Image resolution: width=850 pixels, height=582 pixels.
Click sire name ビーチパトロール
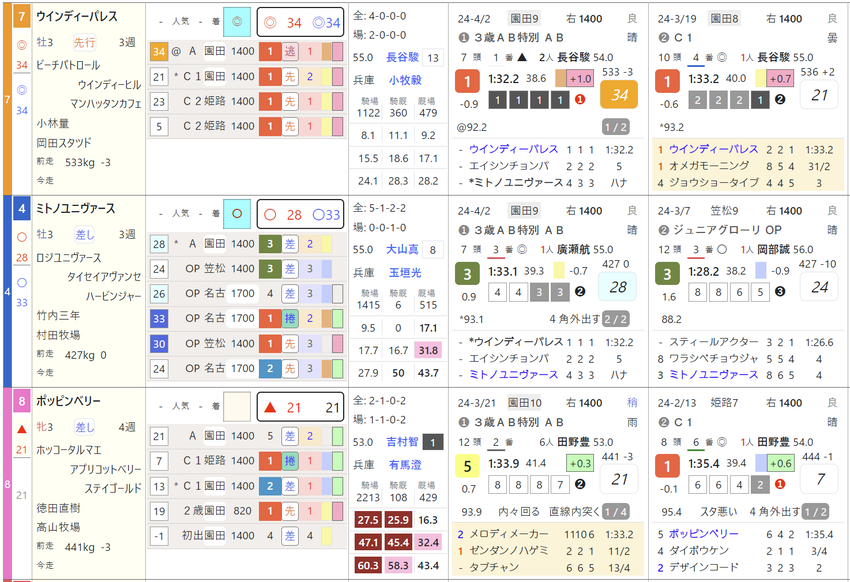coord(68,65)
